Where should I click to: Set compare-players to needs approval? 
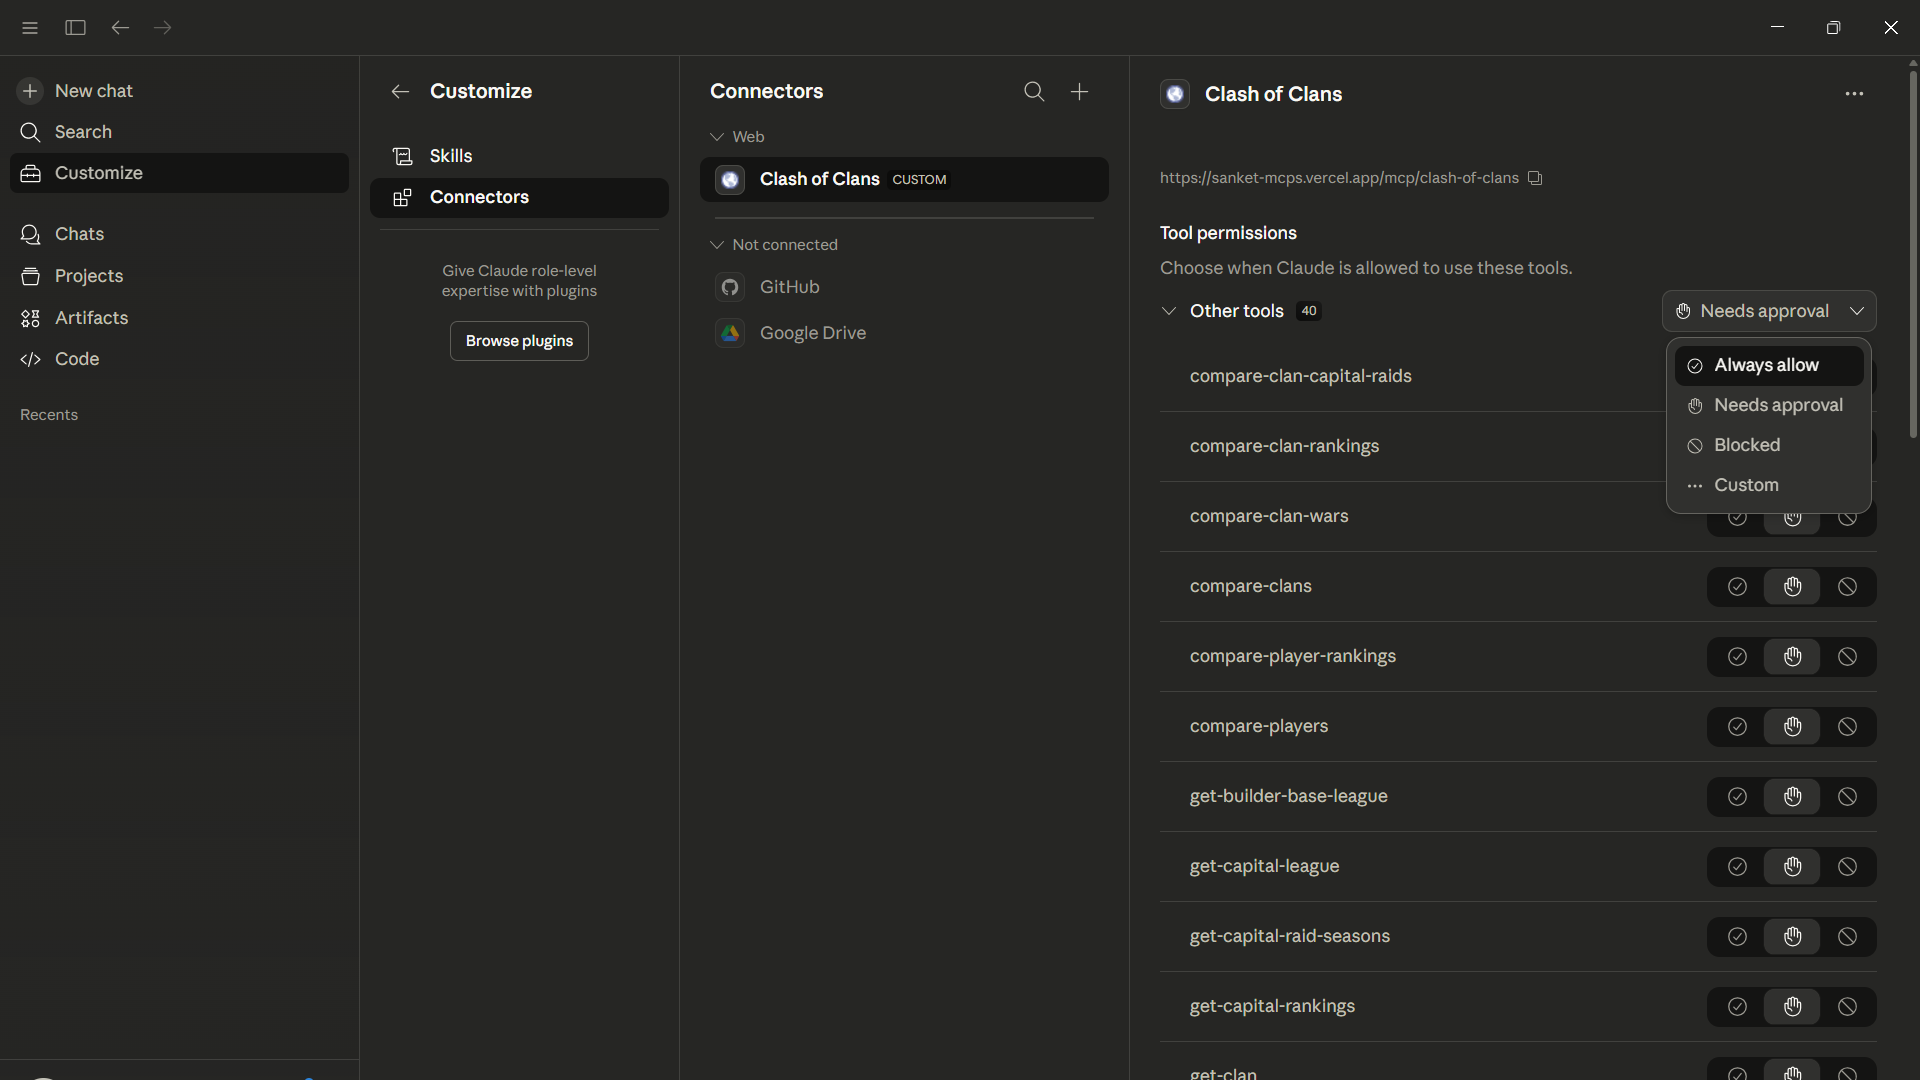pos(1792,727)
